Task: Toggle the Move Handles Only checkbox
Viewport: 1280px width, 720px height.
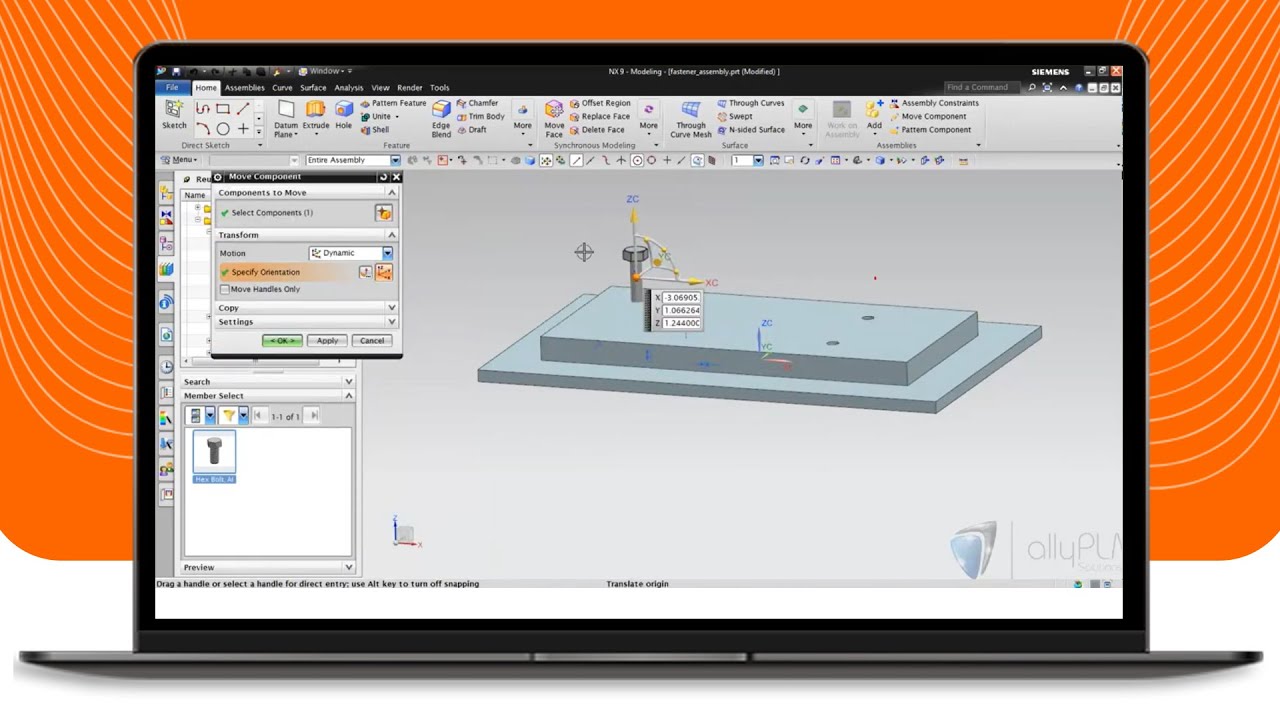Action: point(225,289)
